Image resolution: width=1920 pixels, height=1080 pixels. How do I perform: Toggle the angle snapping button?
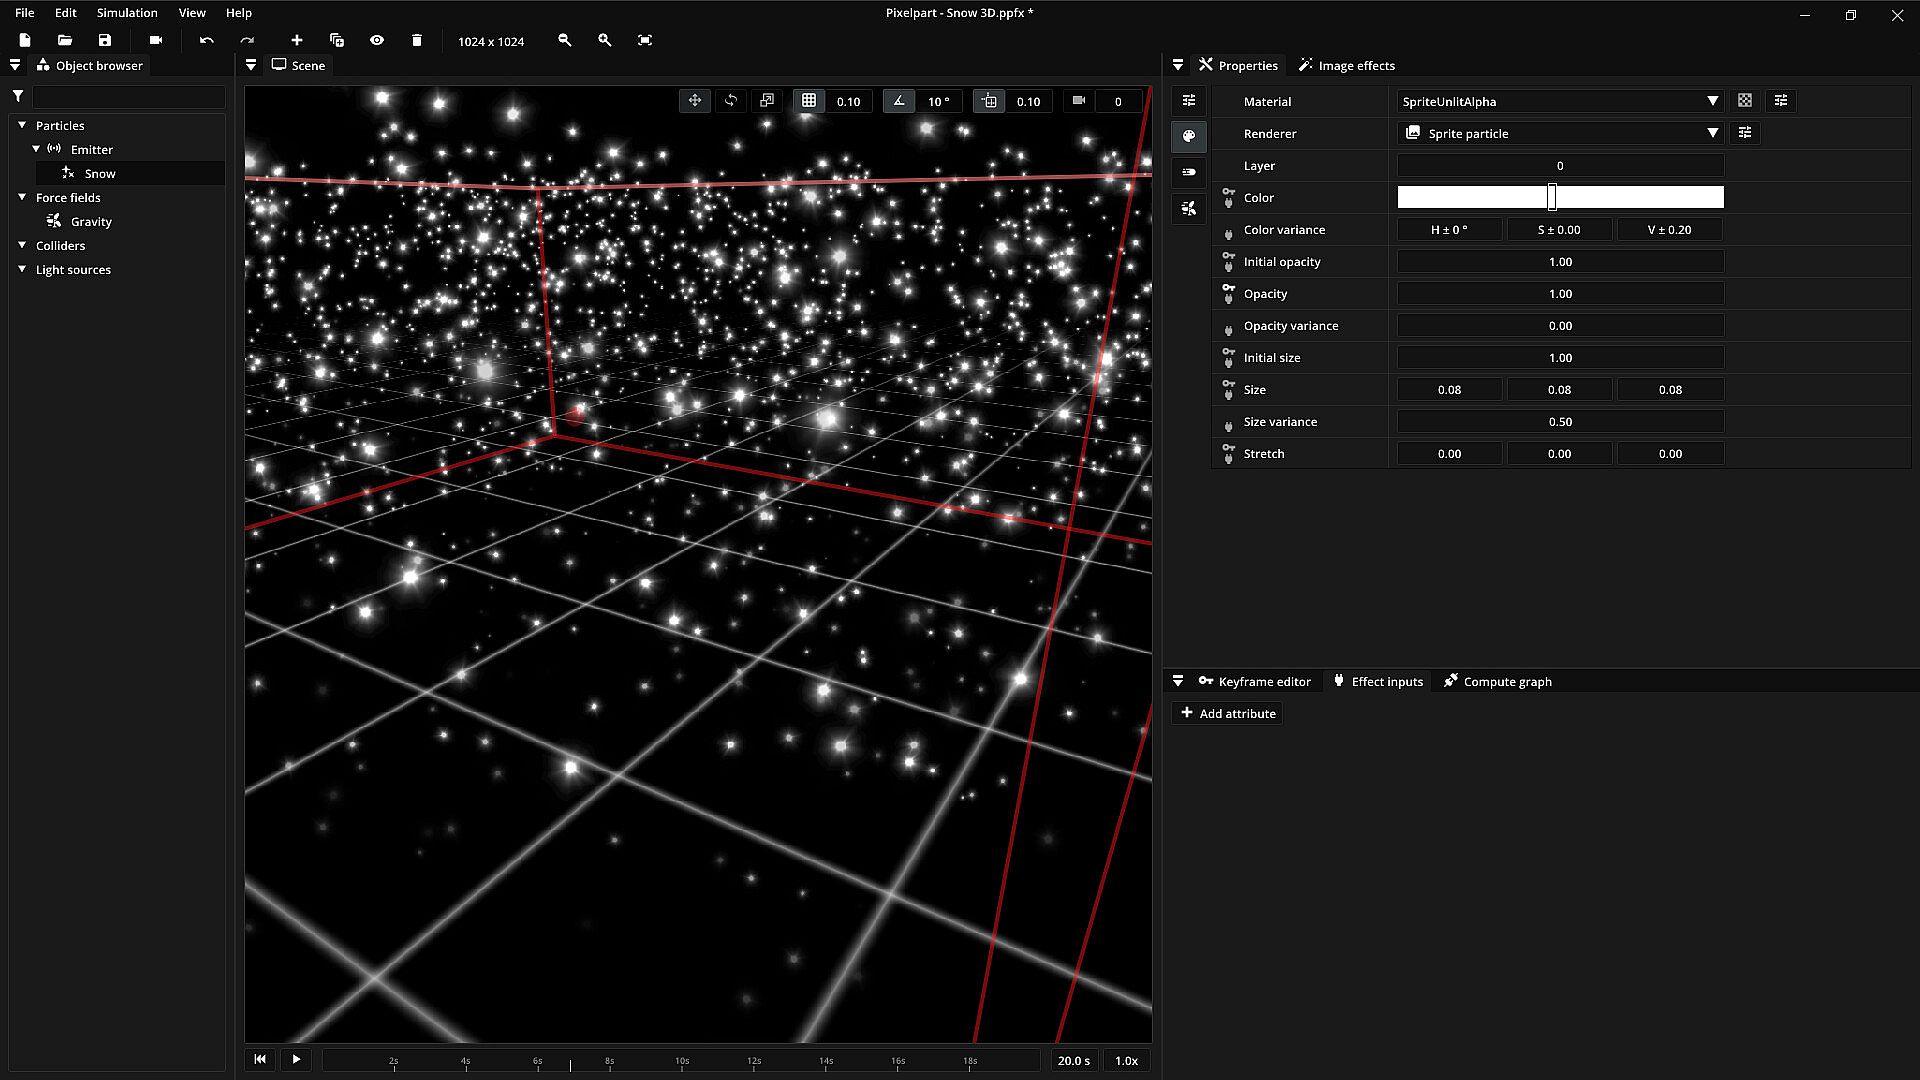click(899, 101)
